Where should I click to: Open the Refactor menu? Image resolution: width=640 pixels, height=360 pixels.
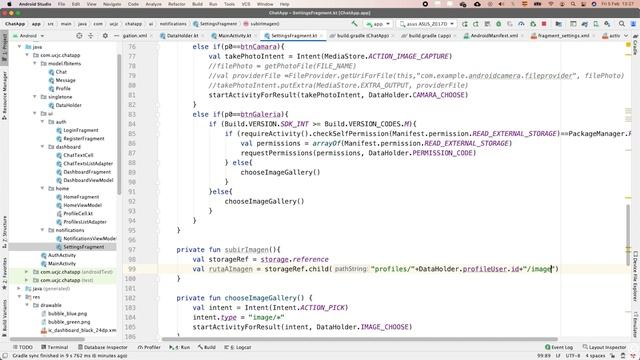[x=177, y=4]
